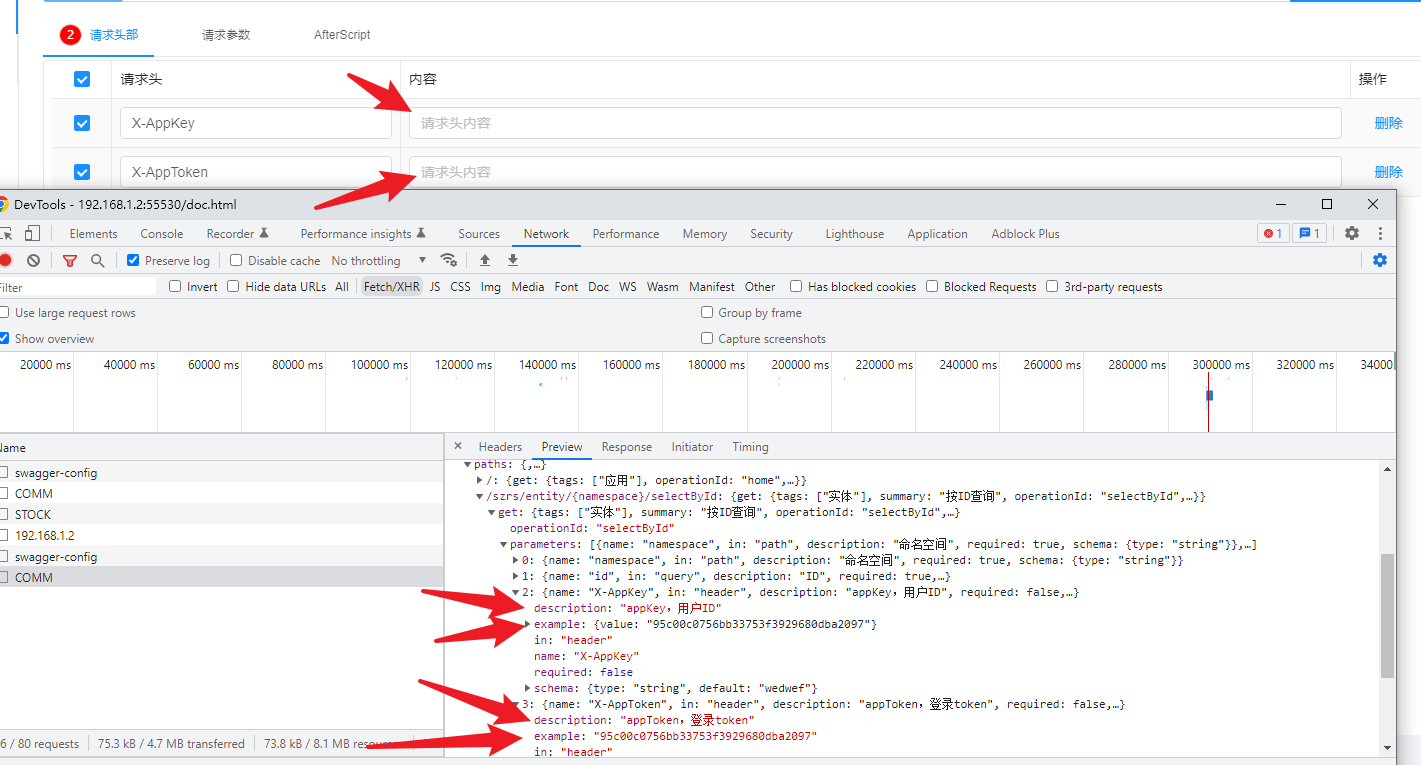Open DevTools settings gear
Screen dimensions: 1421x765
pyautogui.click(x=1352, y=233)
